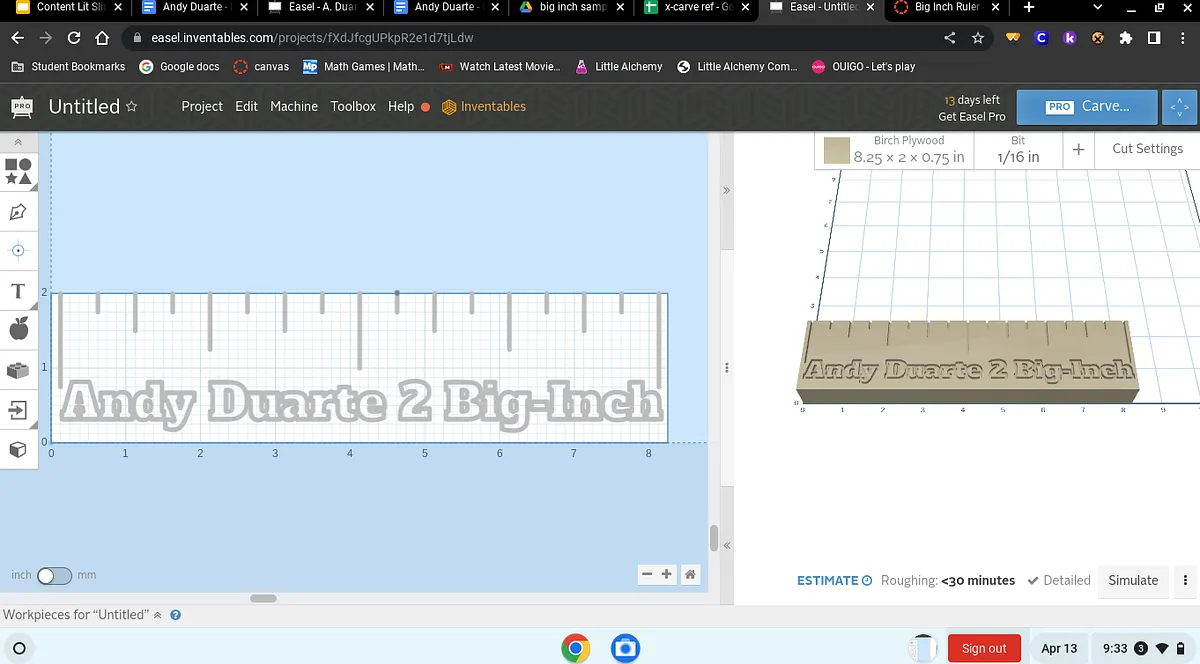1200x664 pixels.
Task: Toggle units between inch and mm
Action: coord(54,576)
